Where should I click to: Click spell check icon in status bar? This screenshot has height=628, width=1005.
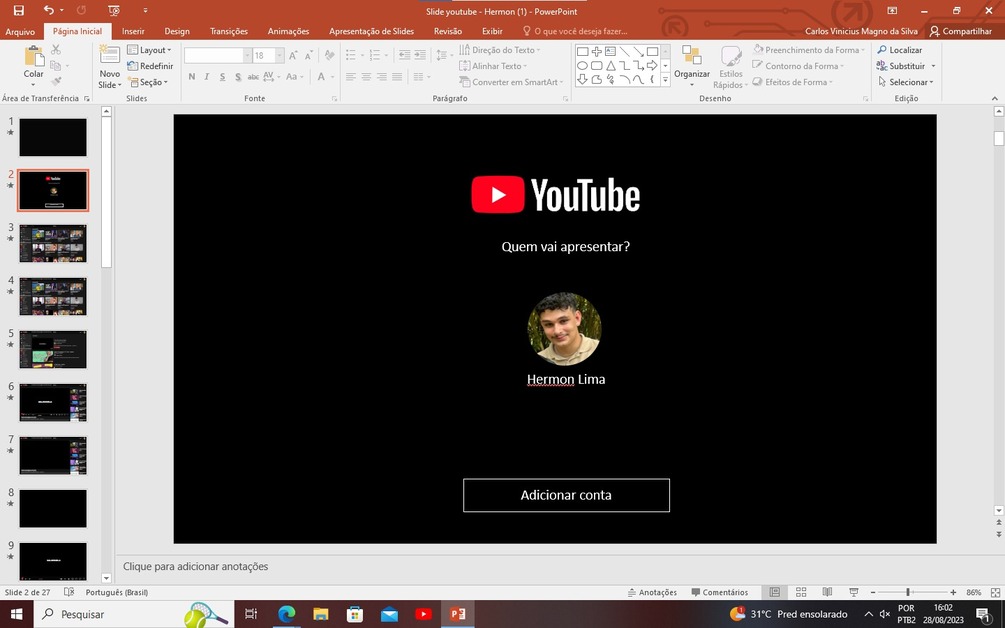click(x=69, y=592)
